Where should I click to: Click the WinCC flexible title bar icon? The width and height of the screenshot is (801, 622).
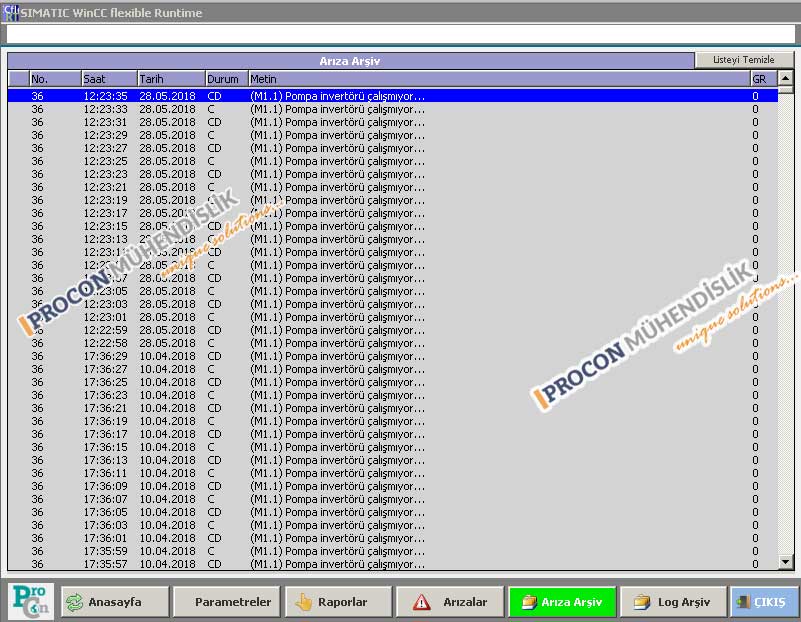tap(10, 12)
